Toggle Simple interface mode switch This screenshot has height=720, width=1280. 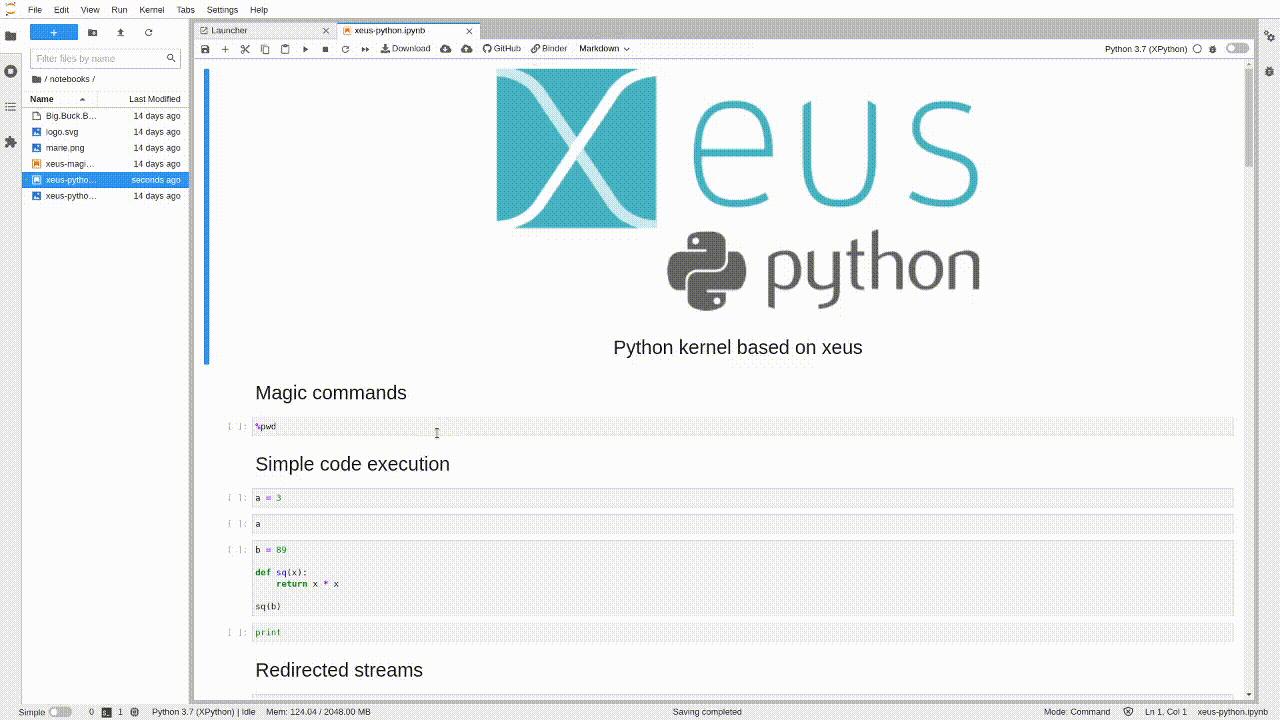tap(60, 712)
